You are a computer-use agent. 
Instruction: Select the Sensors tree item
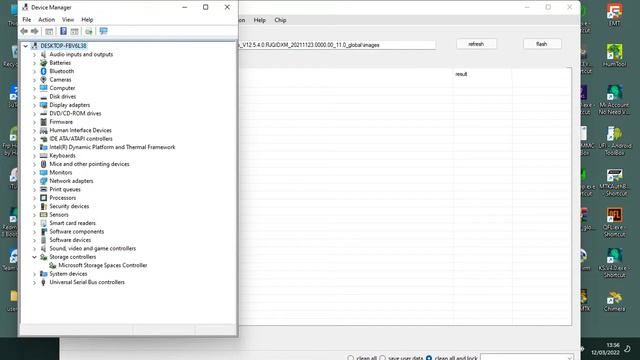pos(59,215)
